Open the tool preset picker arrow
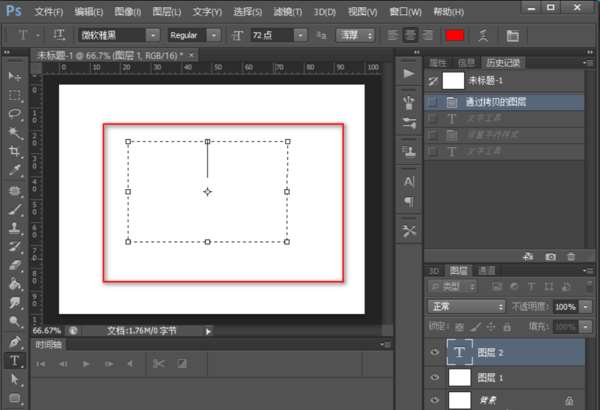This screenshot has width=600, height=410. click(38, 36)
